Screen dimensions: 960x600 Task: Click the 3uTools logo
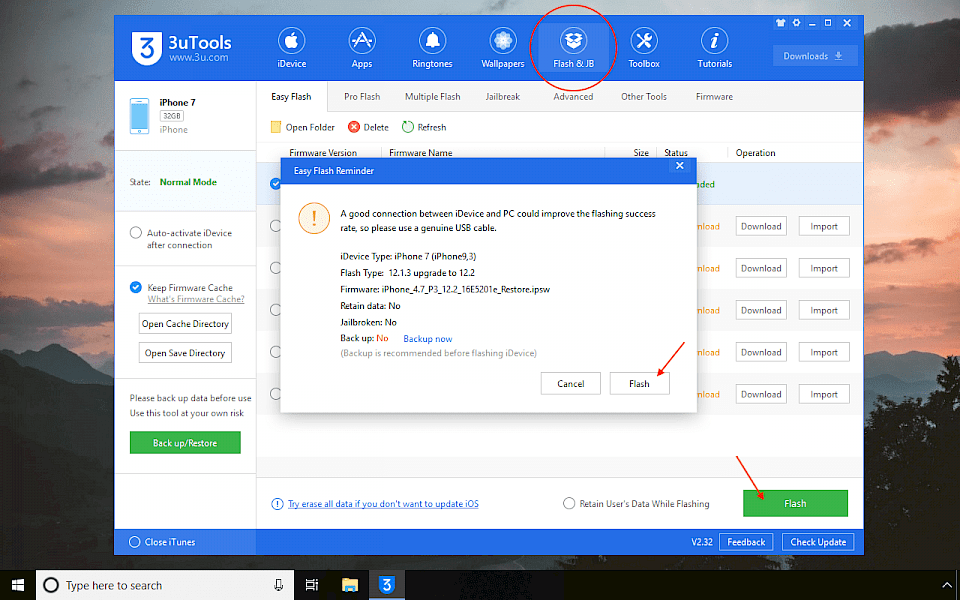coord(182,48)
